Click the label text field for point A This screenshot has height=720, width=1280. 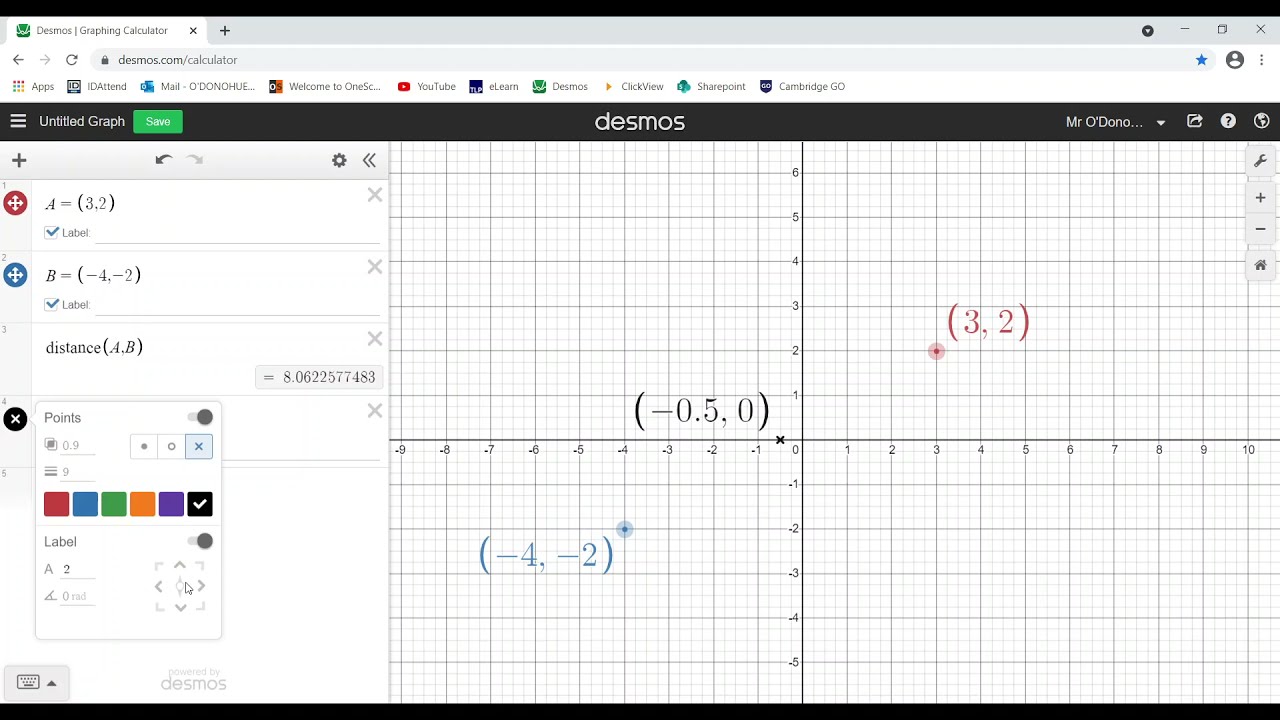[238, 233]
